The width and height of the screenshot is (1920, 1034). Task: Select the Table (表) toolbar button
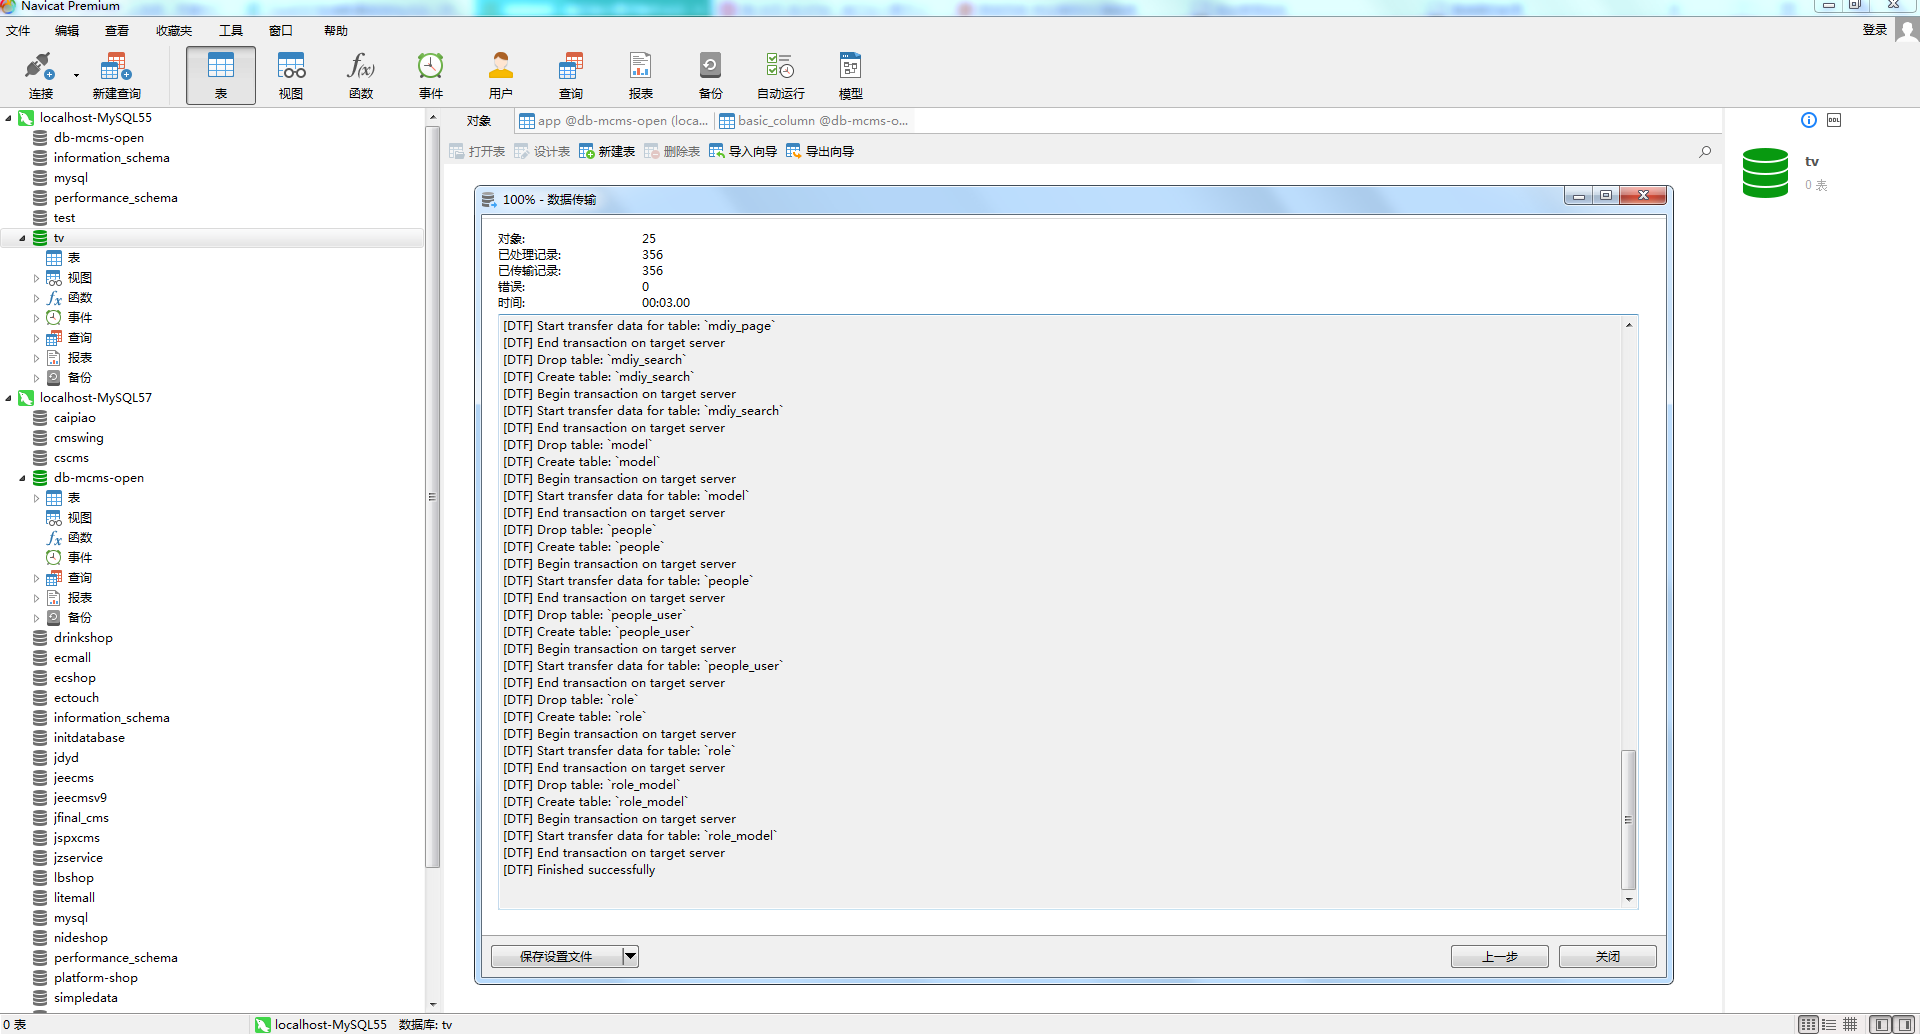point(221,76)
